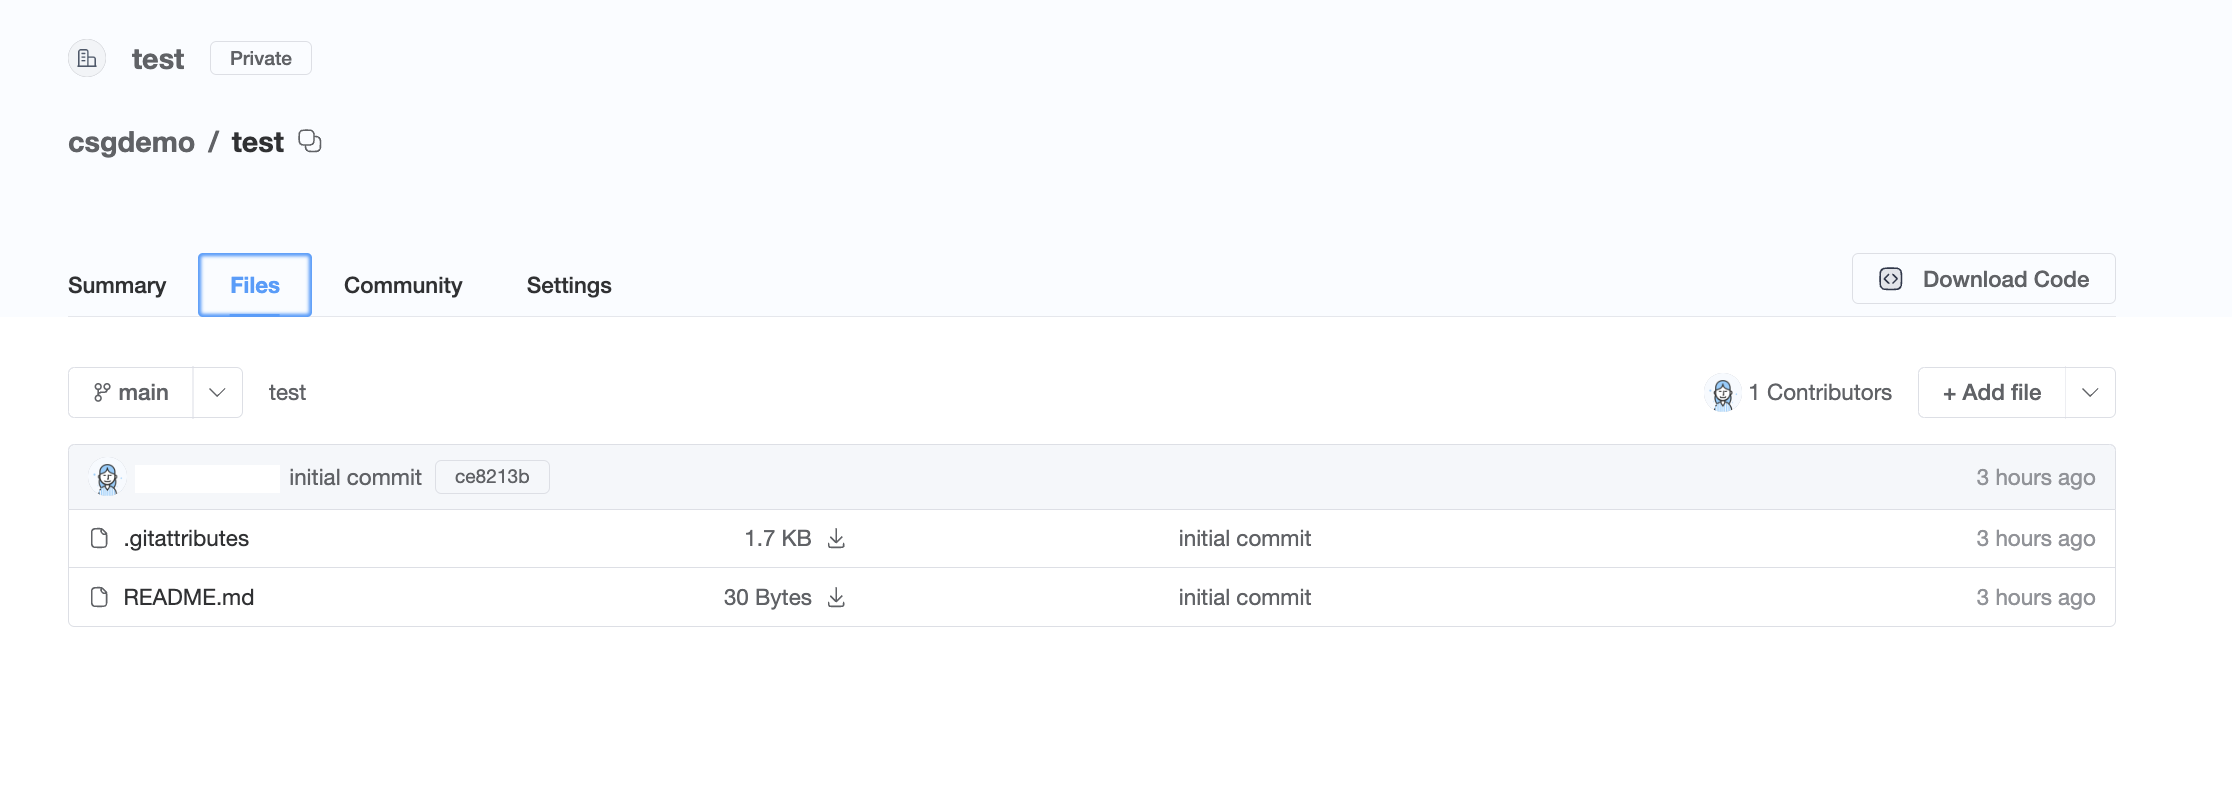Screen dimensions: 2232x792
Task: Download the .gitattributes file via arrow icon
Action: click(836, 539)
